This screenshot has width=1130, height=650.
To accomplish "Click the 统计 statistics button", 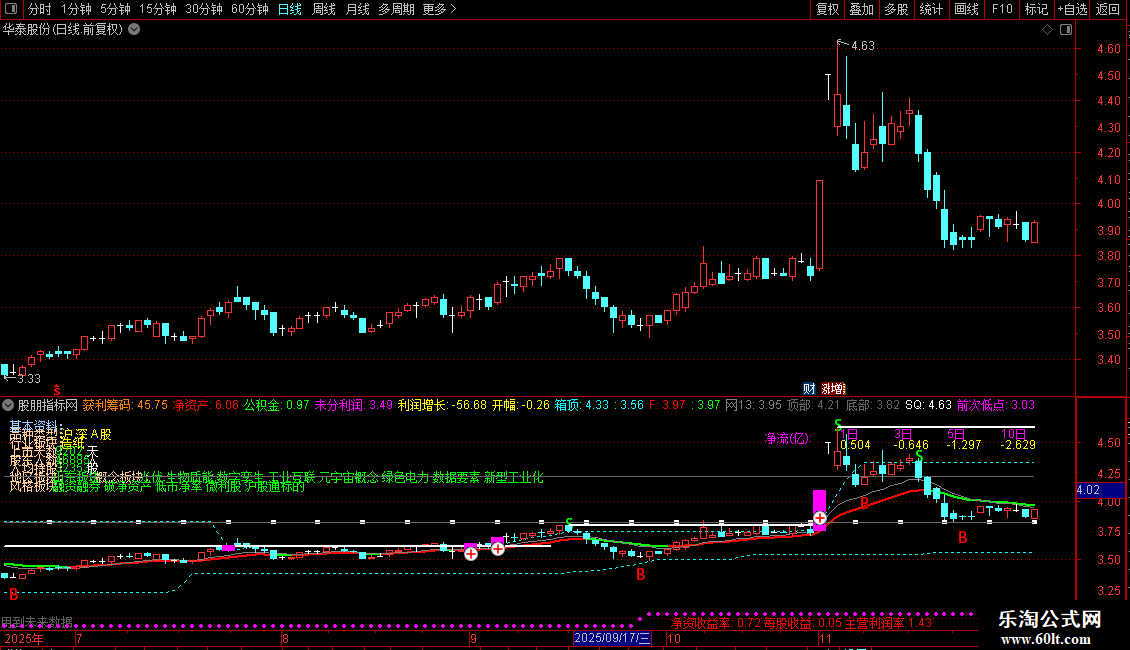I will tap(930, 9).
